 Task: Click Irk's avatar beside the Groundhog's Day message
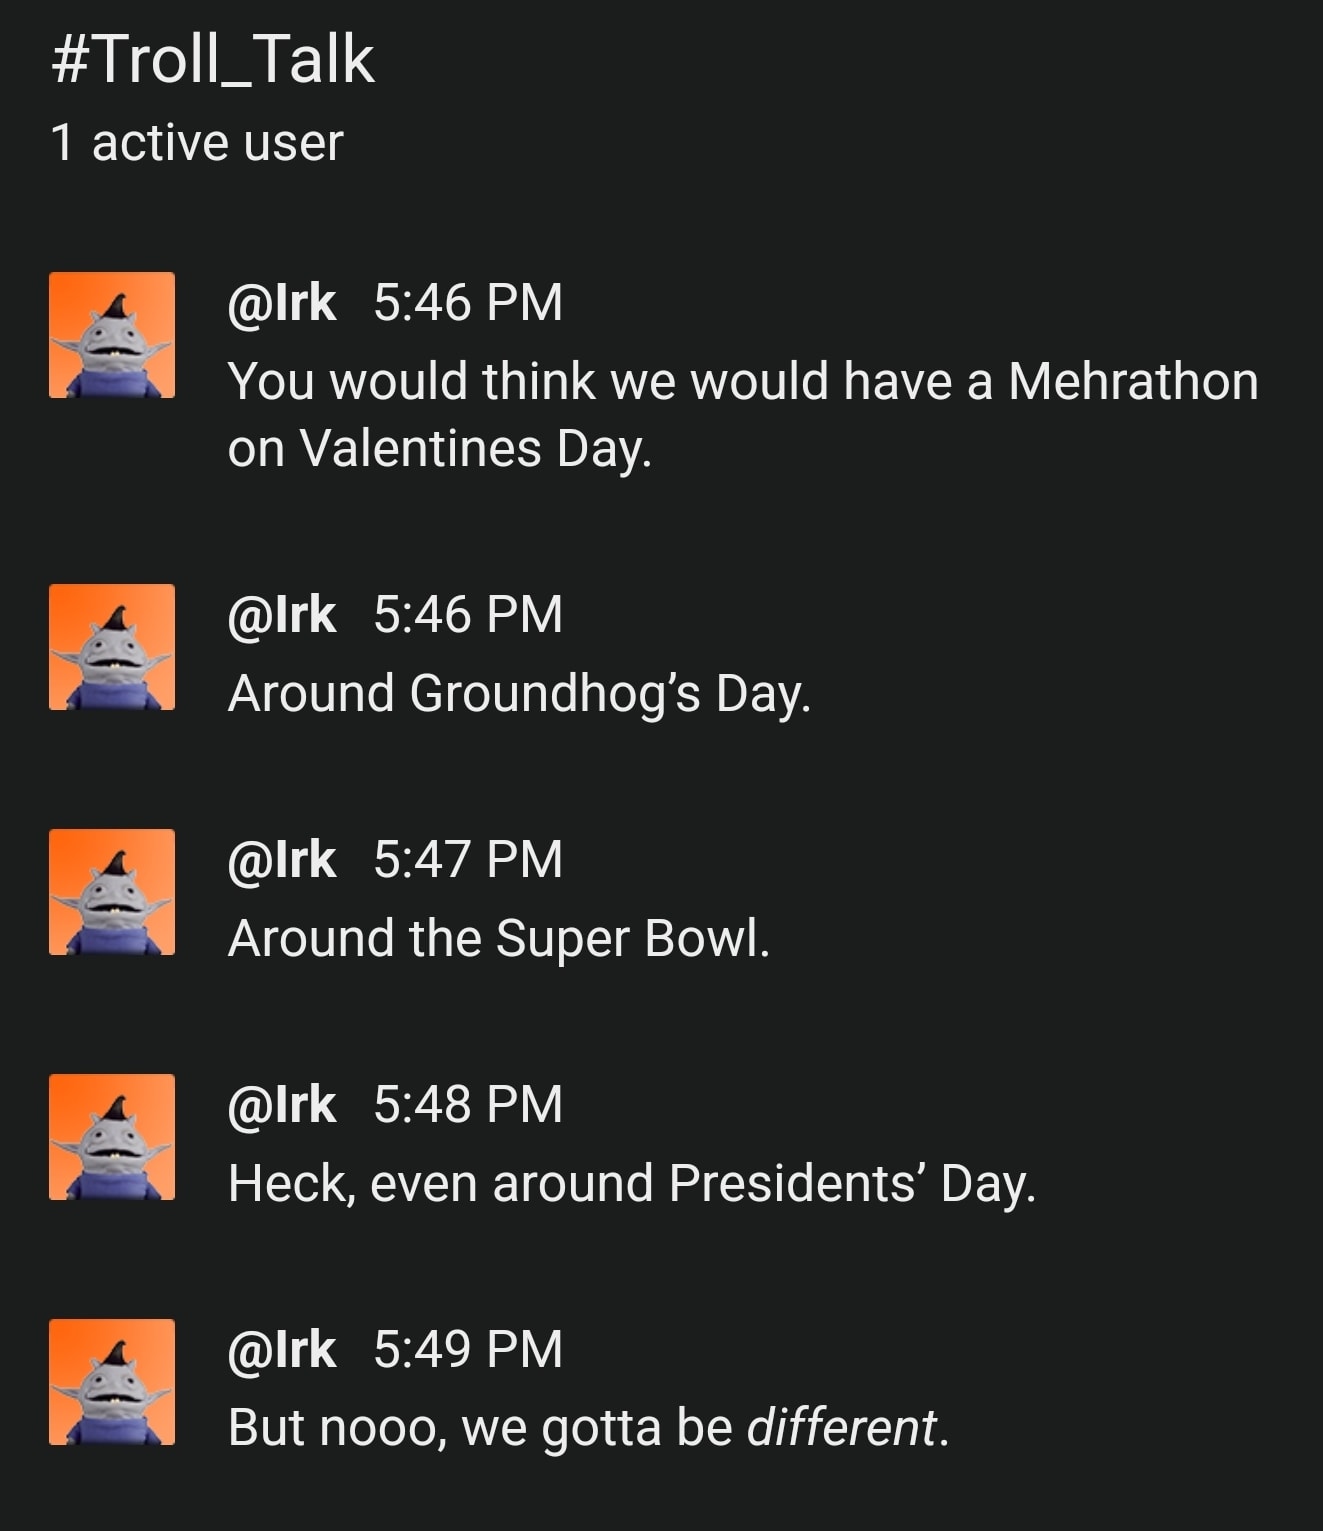tap(112, 647)
